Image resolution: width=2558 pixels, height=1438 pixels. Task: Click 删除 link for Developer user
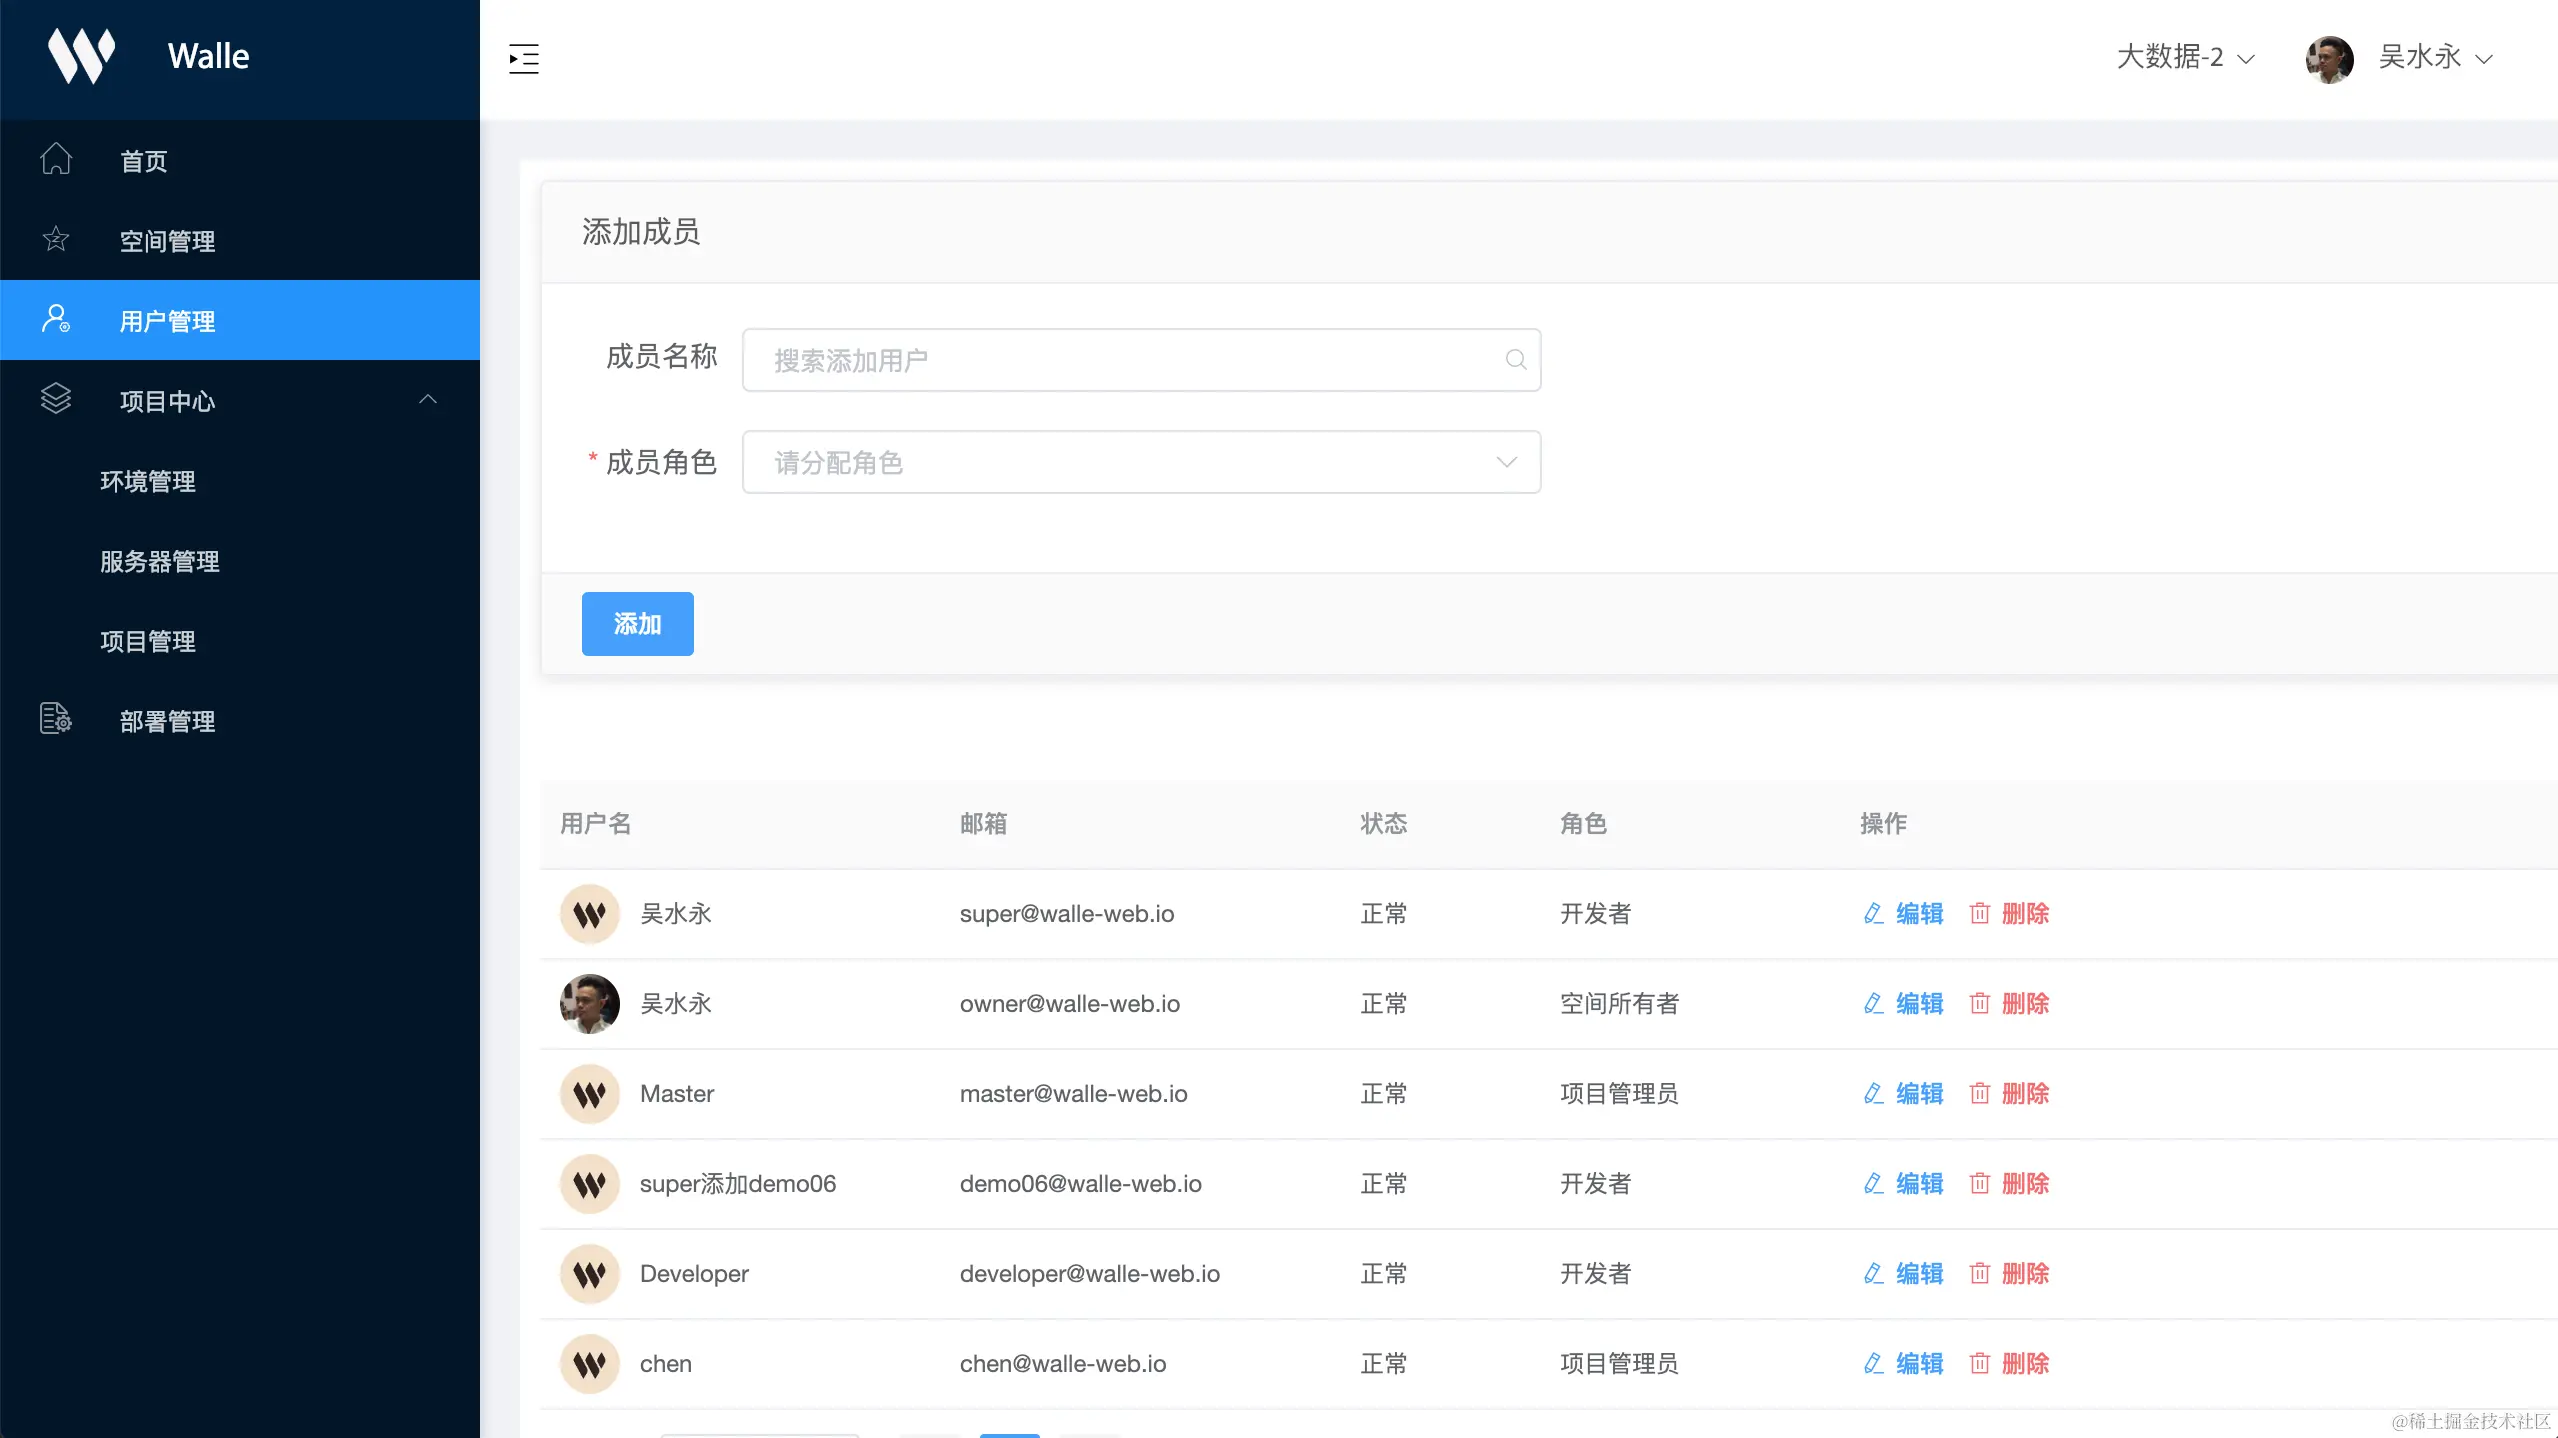point(2024,1273)
